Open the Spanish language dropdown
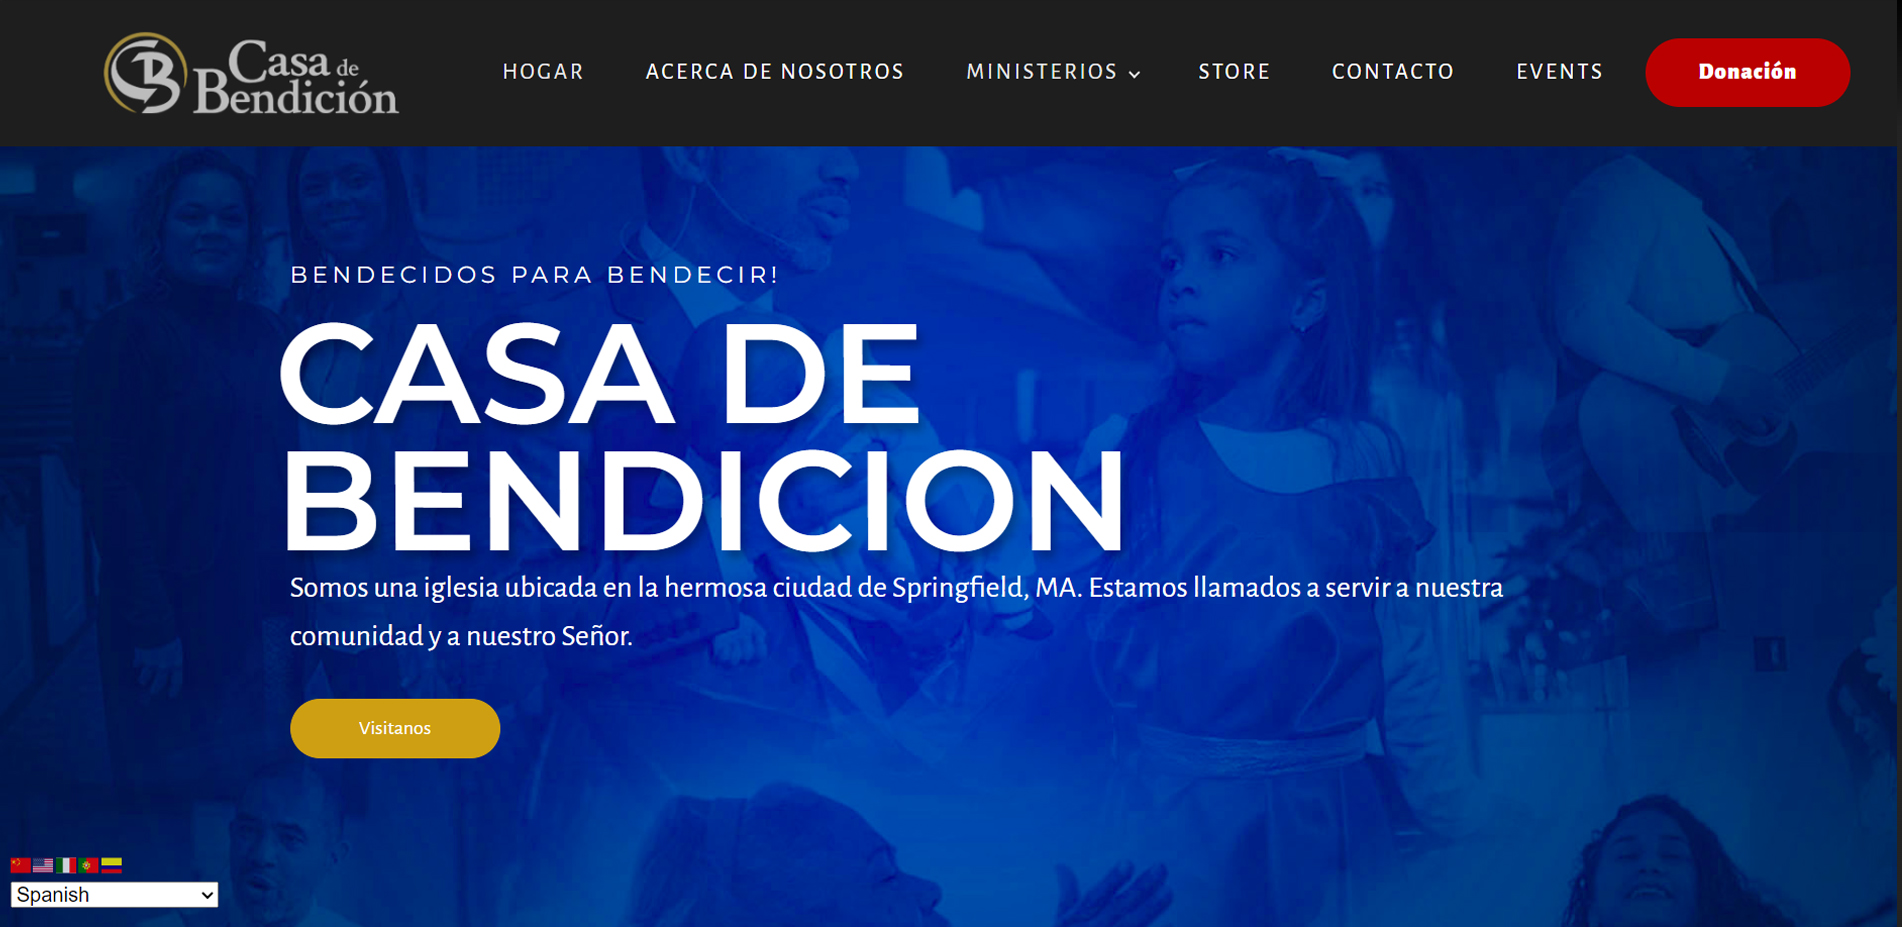This screenshot has height=927, width=1902. [x=114, y=894]
